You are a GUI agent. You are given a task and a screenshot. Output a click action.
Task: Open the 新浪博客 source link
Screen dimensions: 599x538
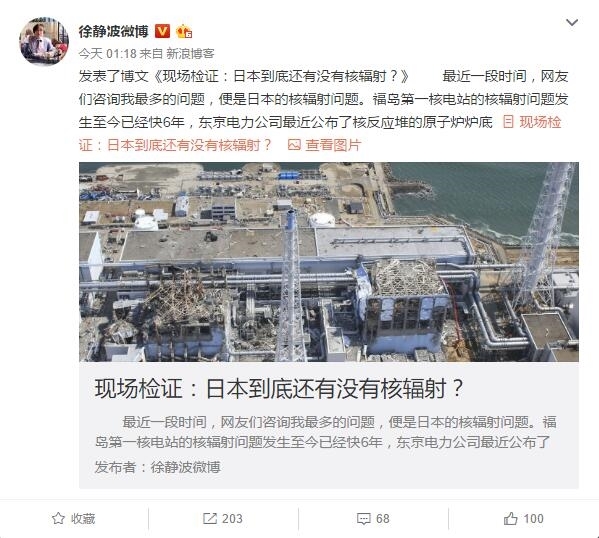click(190, 53)
